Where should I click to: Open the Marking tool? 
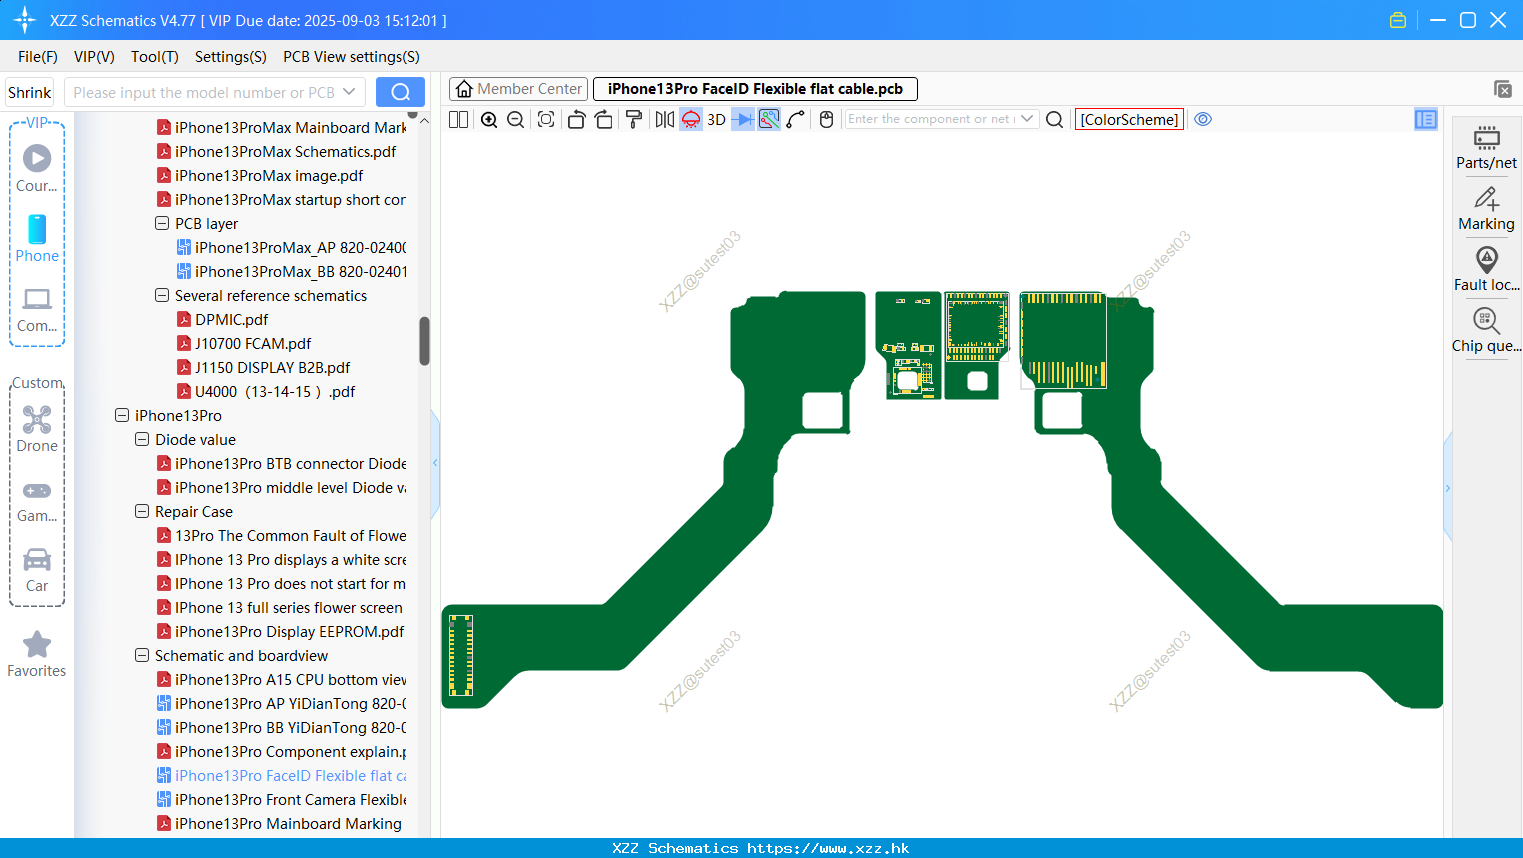(x=1486, y=208)
